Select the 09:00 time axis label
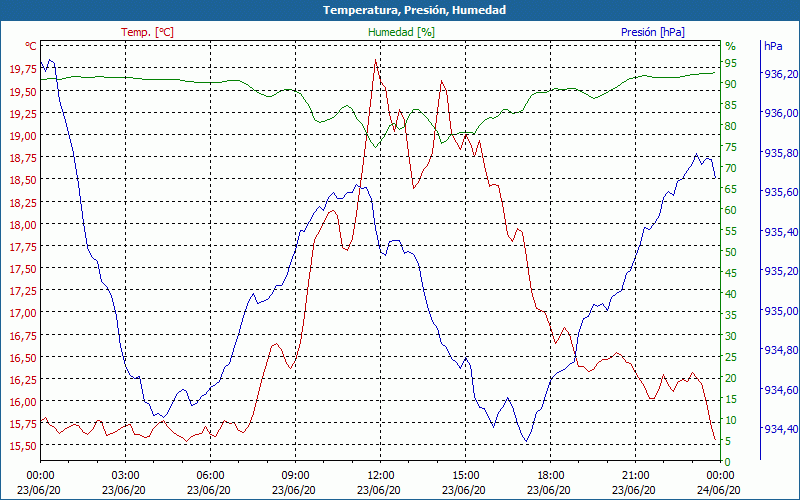 click(295, 476)
